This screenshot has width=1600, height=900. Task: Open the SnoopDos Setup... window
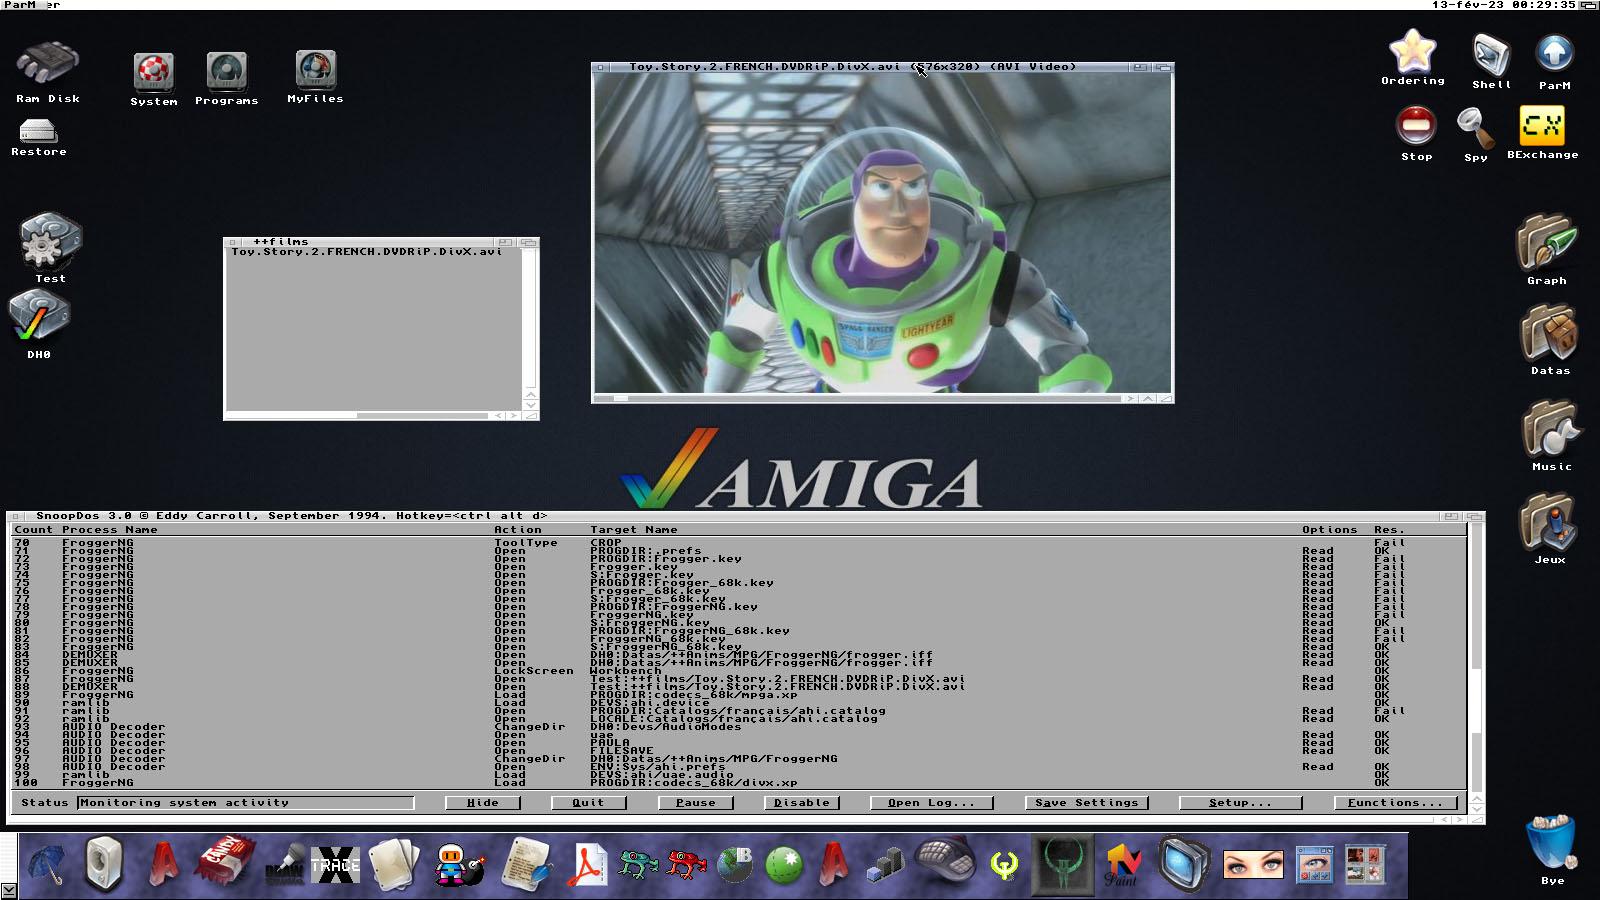tap(1240, 802)
